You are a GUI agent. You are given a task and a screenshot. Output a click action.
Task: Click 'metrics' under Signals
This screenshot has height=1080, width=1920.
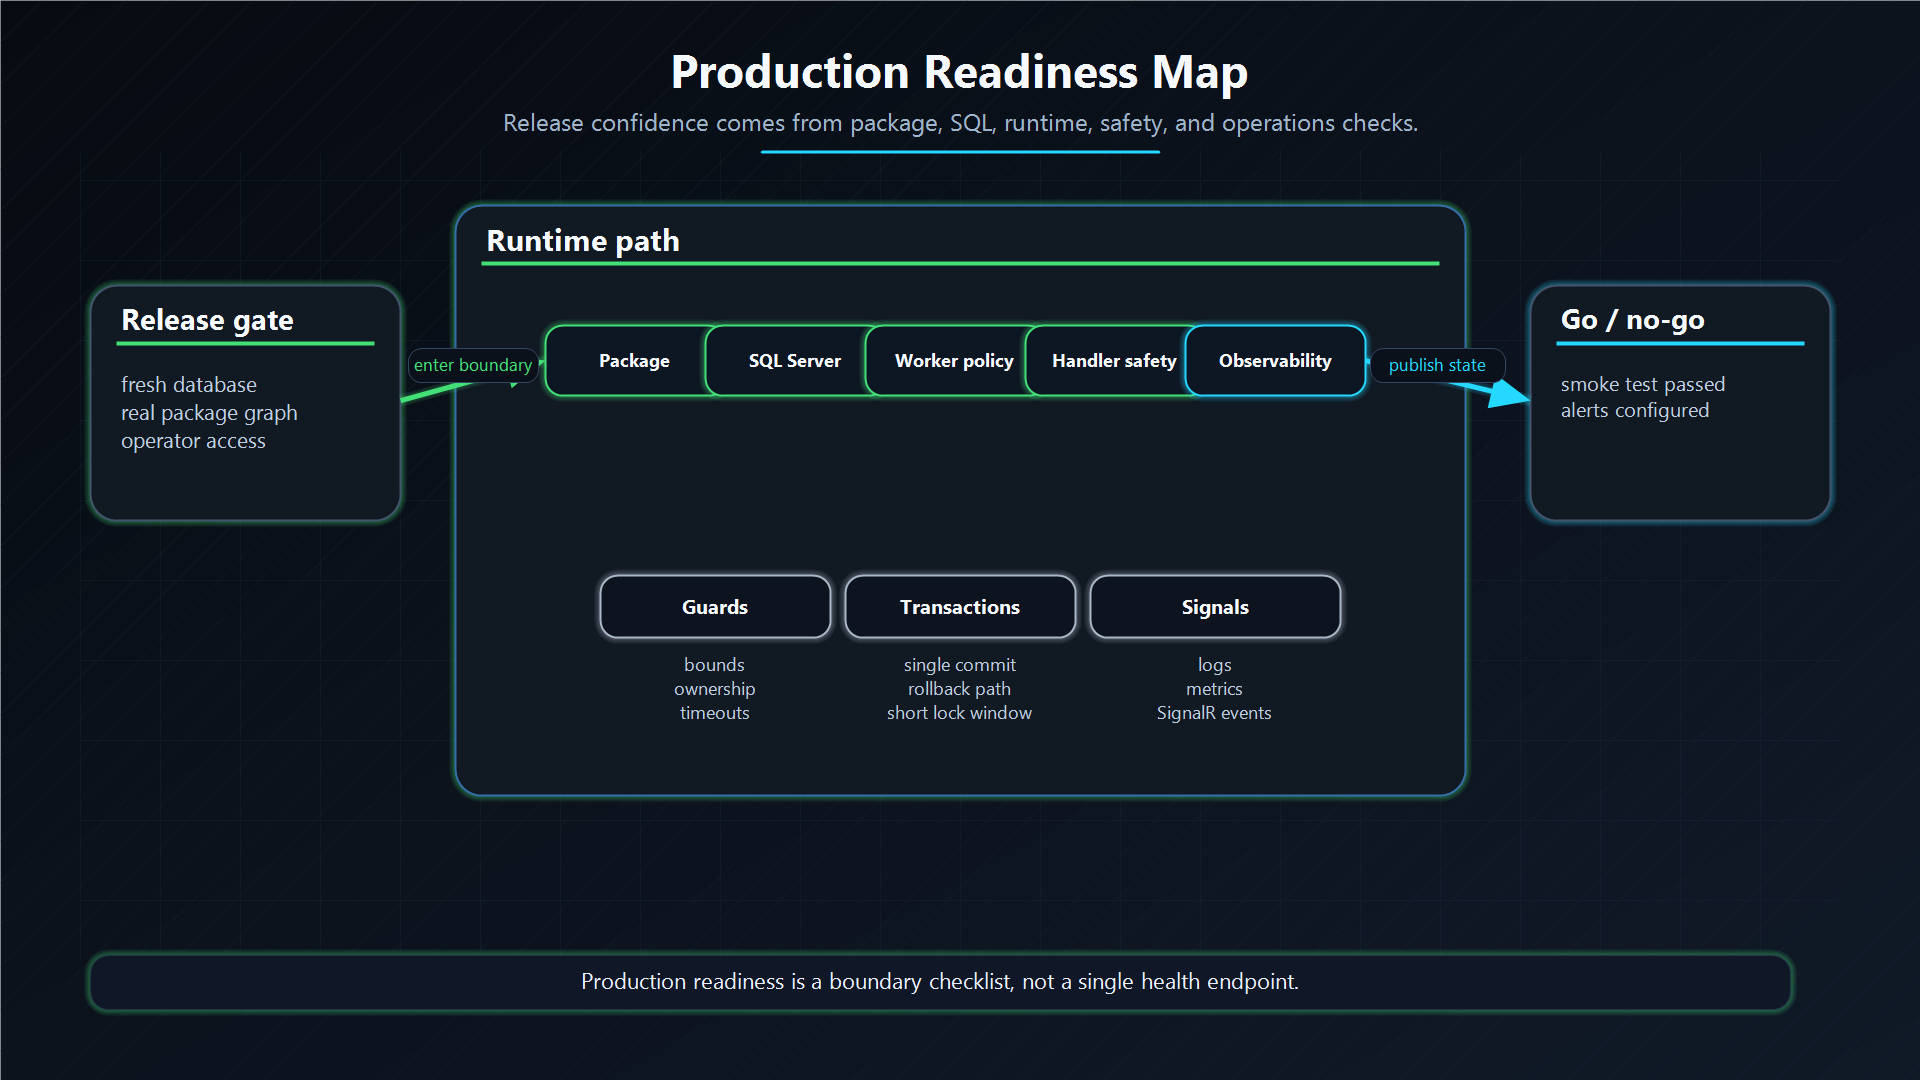[1214, 689]
